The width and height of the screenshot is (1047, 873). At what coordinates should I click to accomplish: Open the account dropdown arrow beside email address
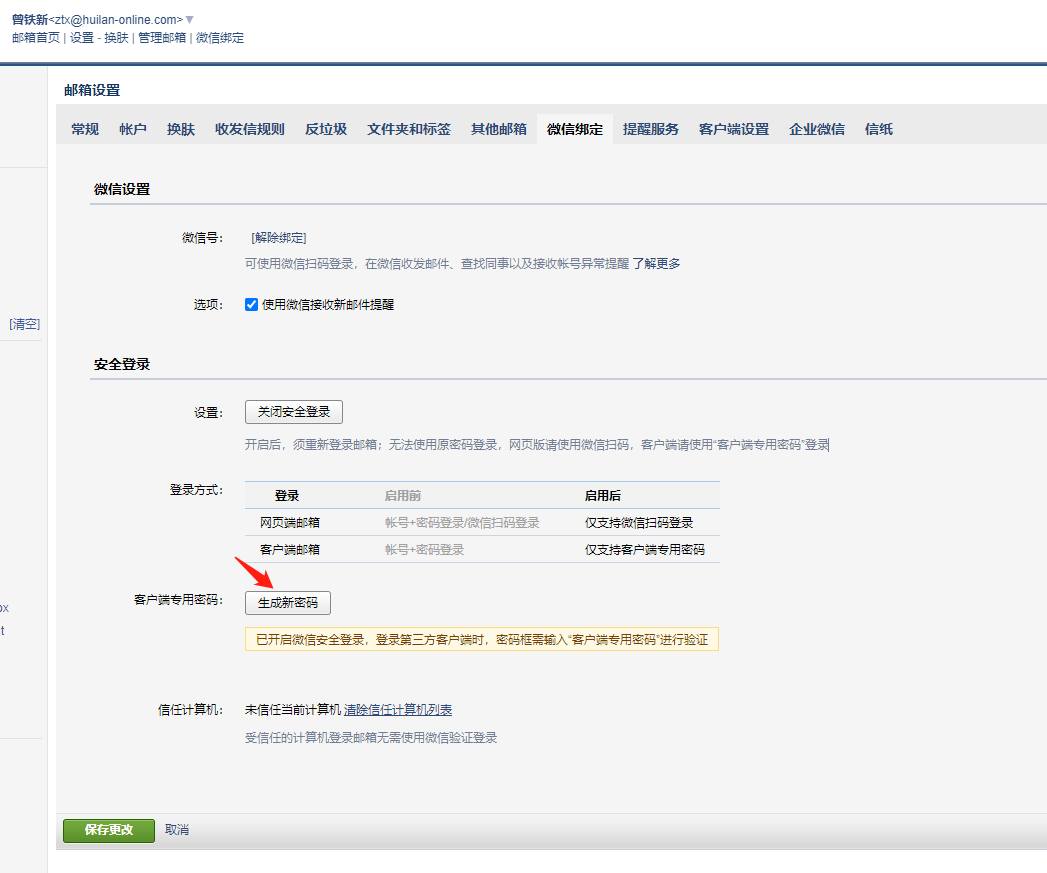click(x=190, y=20)
